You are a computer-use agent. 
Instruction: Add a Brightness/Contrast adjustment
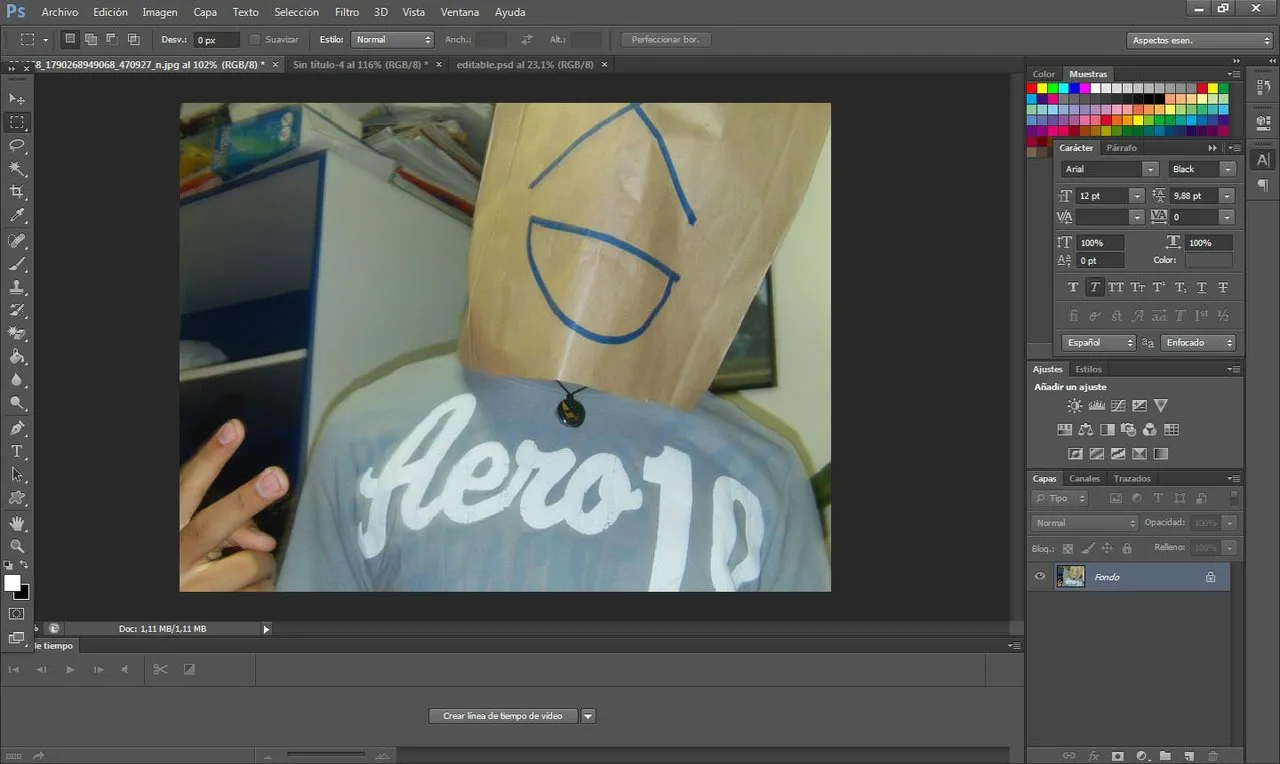[1074, 406]
